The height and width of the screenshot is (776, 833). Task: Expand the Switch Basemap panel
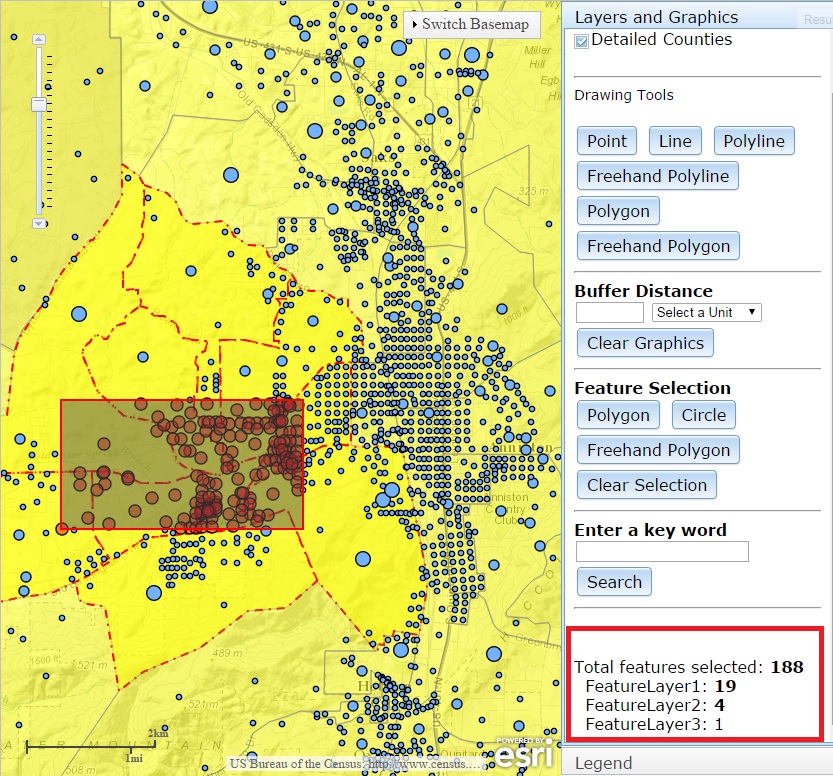click(x=472, y=24)
